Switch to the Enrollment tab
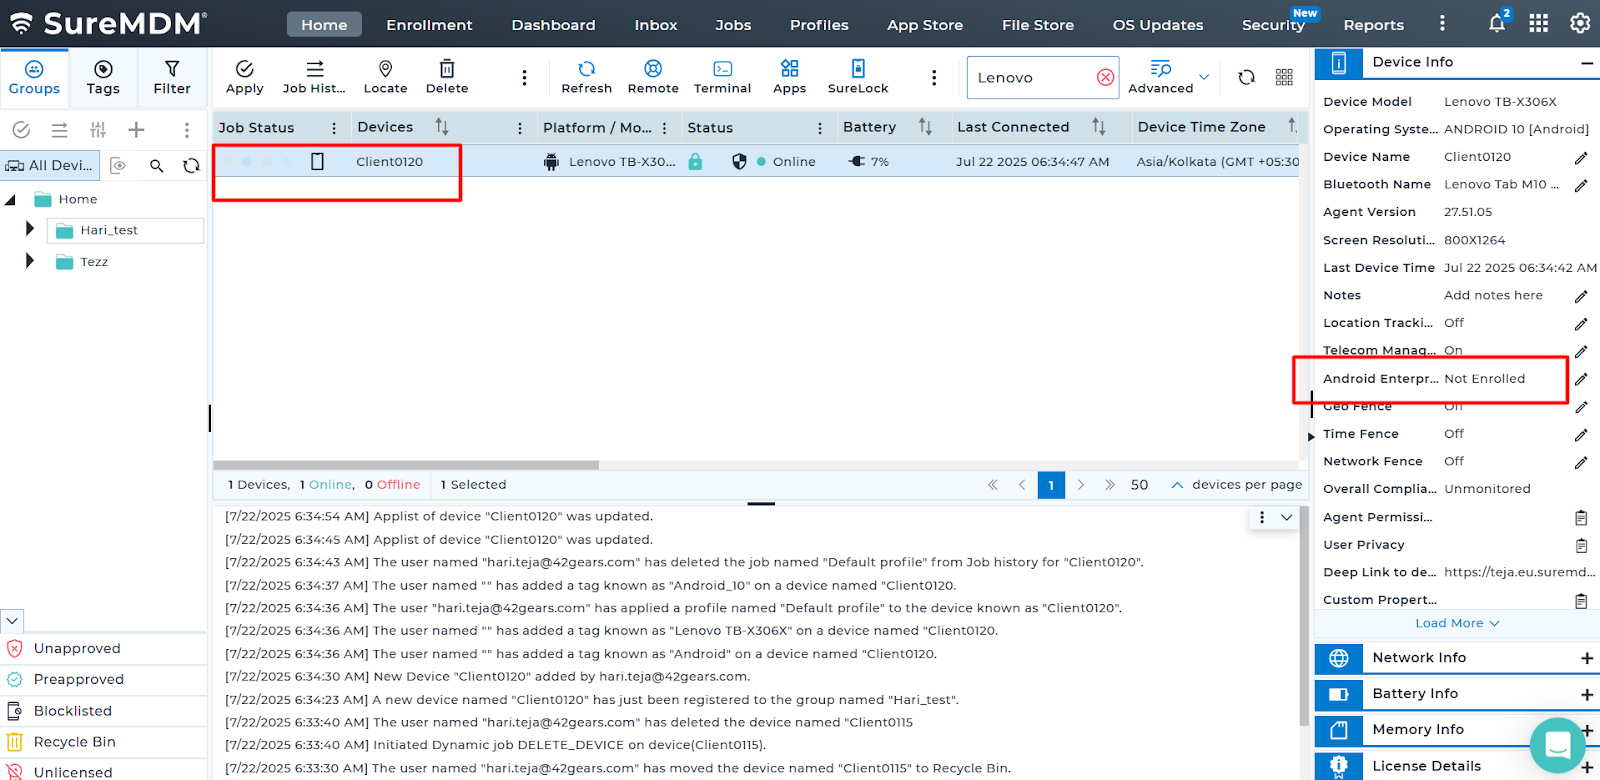Screen dimensions: 1600x780 429,25
